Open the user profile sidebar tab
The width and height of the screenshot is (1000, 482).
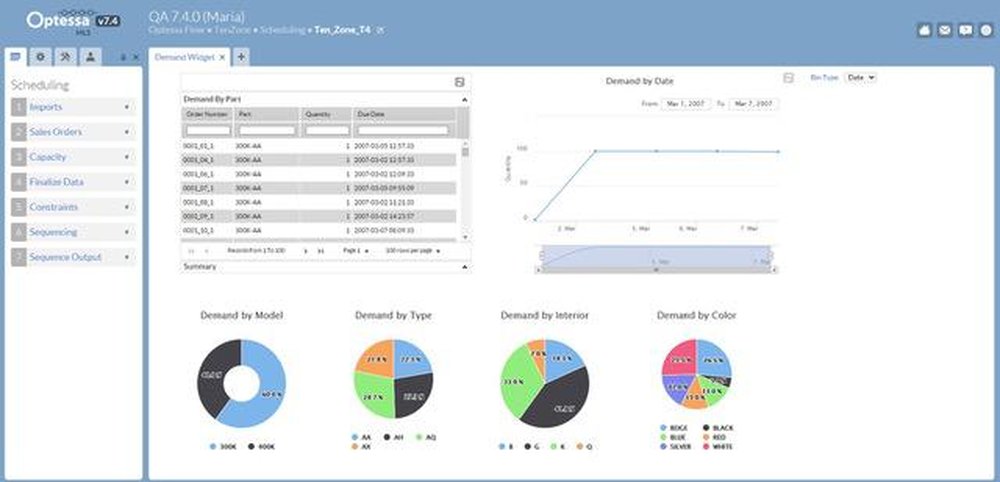coord(90,57)
